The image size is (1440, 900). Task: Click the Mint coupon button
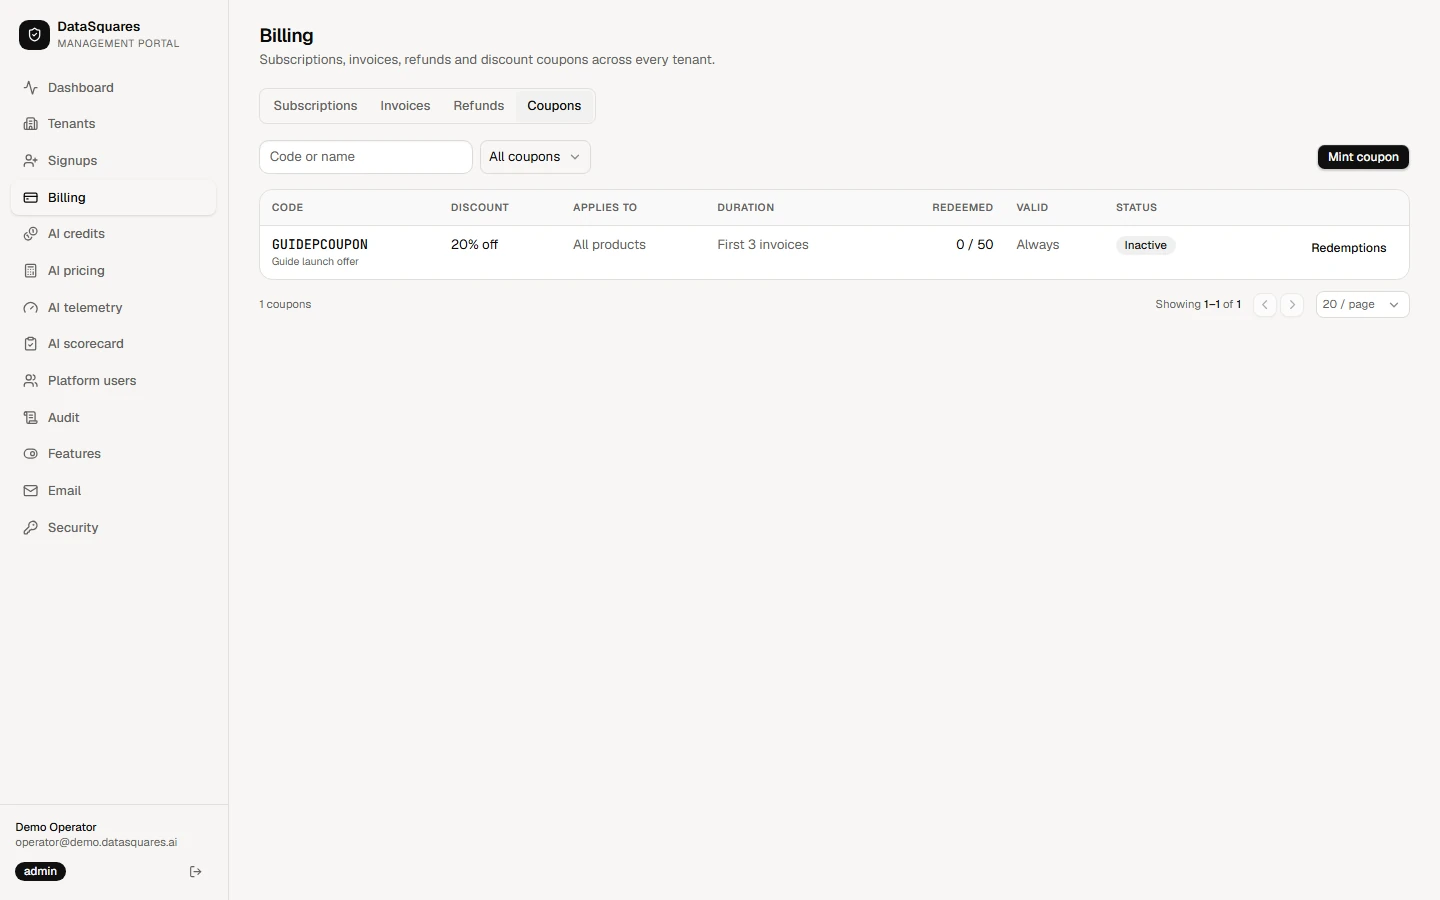coord(1363,157)
